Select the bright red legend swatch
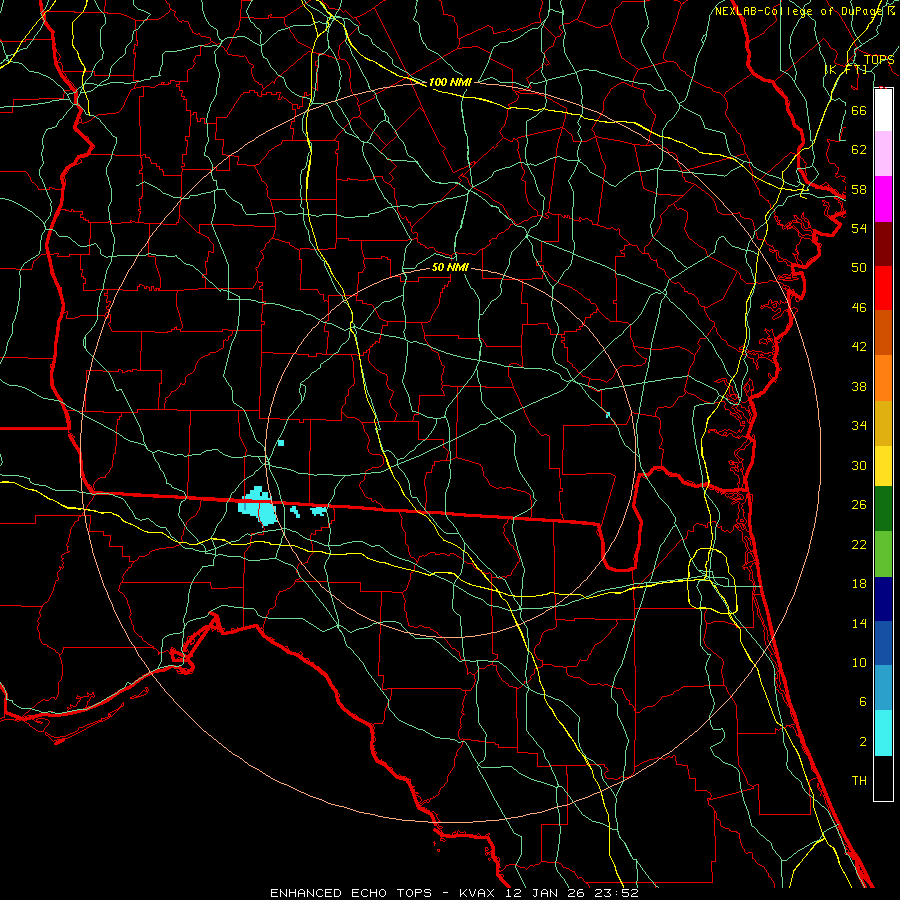The width and height of the screenshot is (900, 900). click(x=883, y=288)
